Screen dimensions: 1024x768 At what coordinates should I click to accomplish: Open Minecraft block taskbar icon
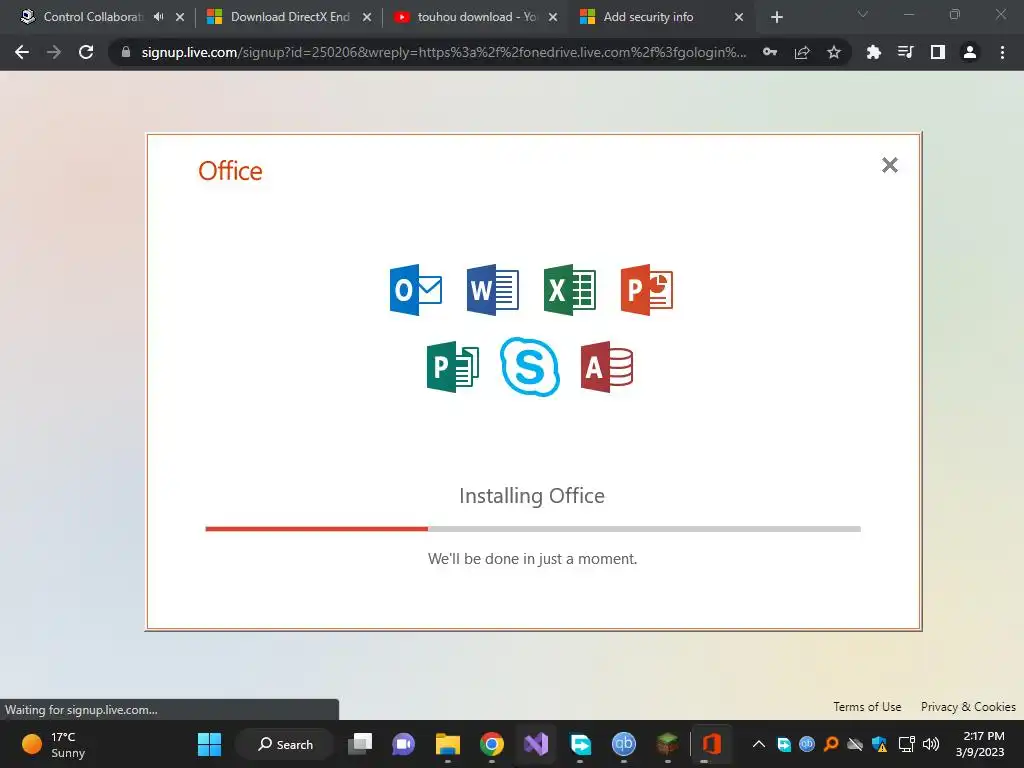pyautogui.click(x=667, y=744)
